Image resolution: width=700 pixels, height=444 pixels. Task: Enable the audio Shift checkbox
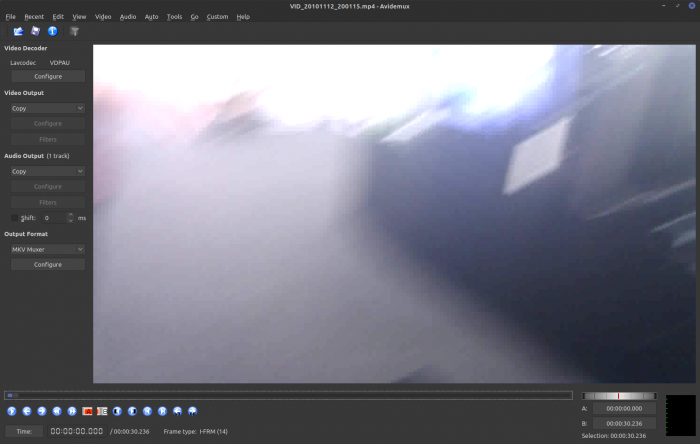tap(15, 217)
